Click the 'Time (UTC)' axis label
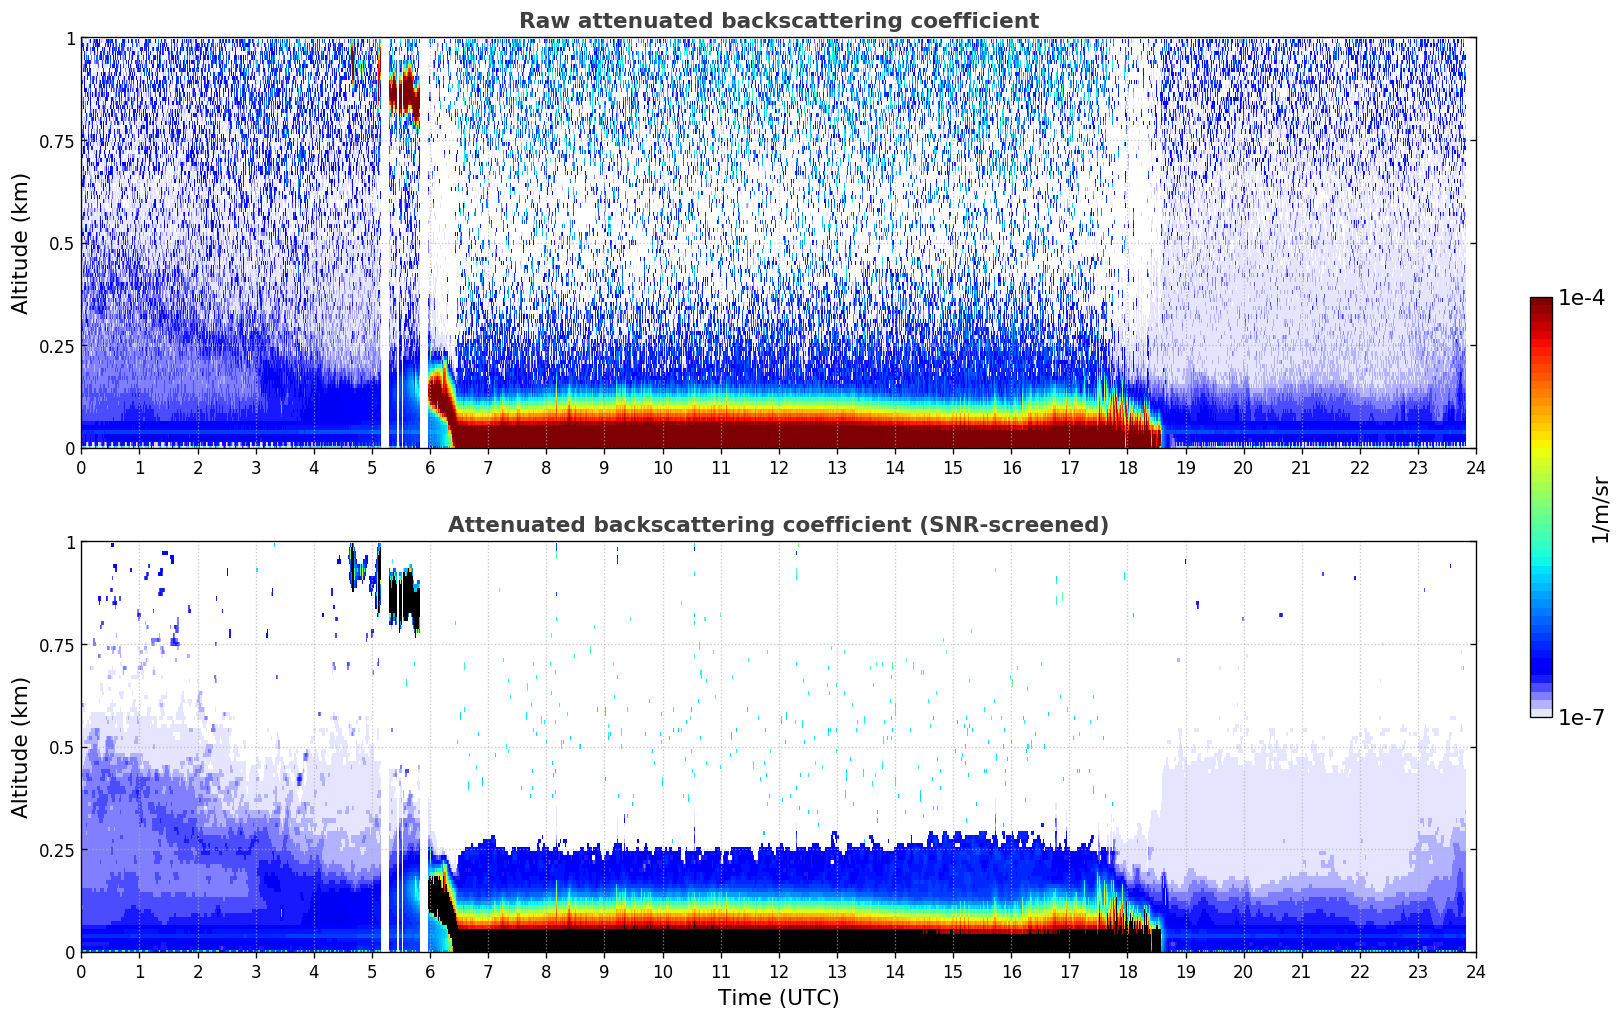Viewport: 1621px width, 1020px height. (x=778, y=998)
